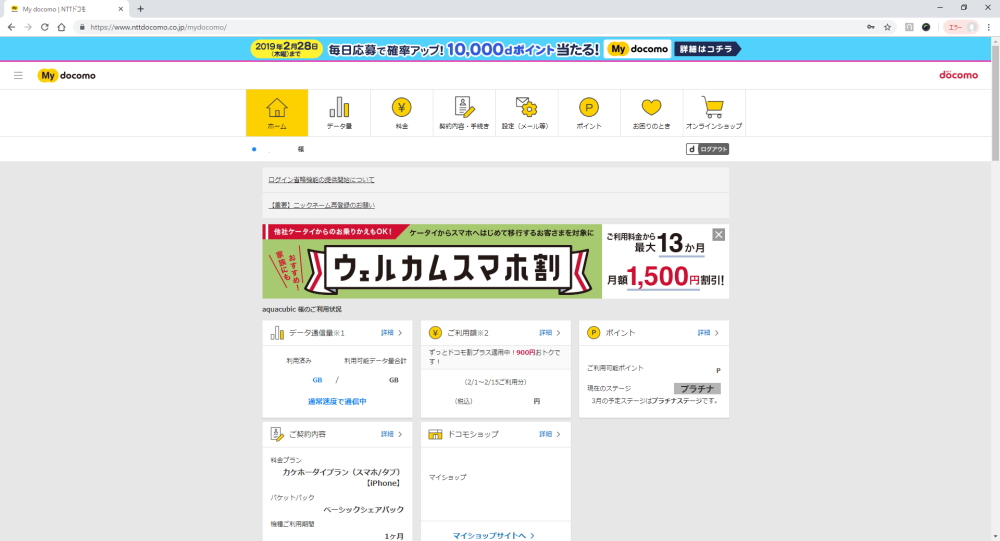This screenshot has height=541, width=1000.
Task: Open 詳細 link in ドコモショップ card
Action: point(550,434)
